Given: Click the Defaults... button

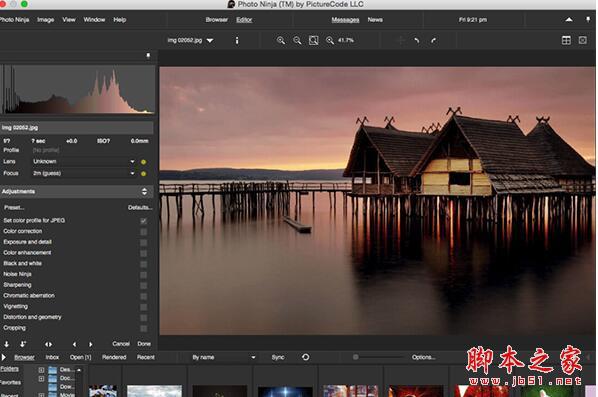Looking at the screenshot, I should pyautogui.click(x=140, y=207).
